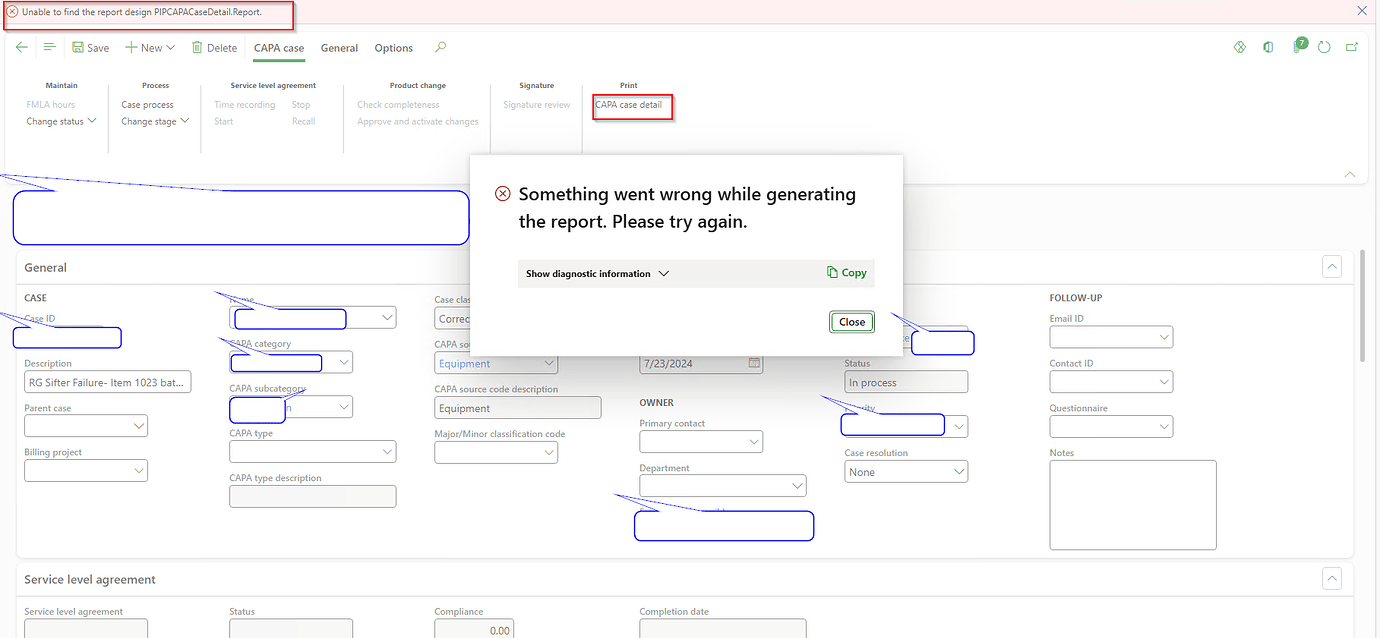Click Approve and activate changes

point(418,122)
